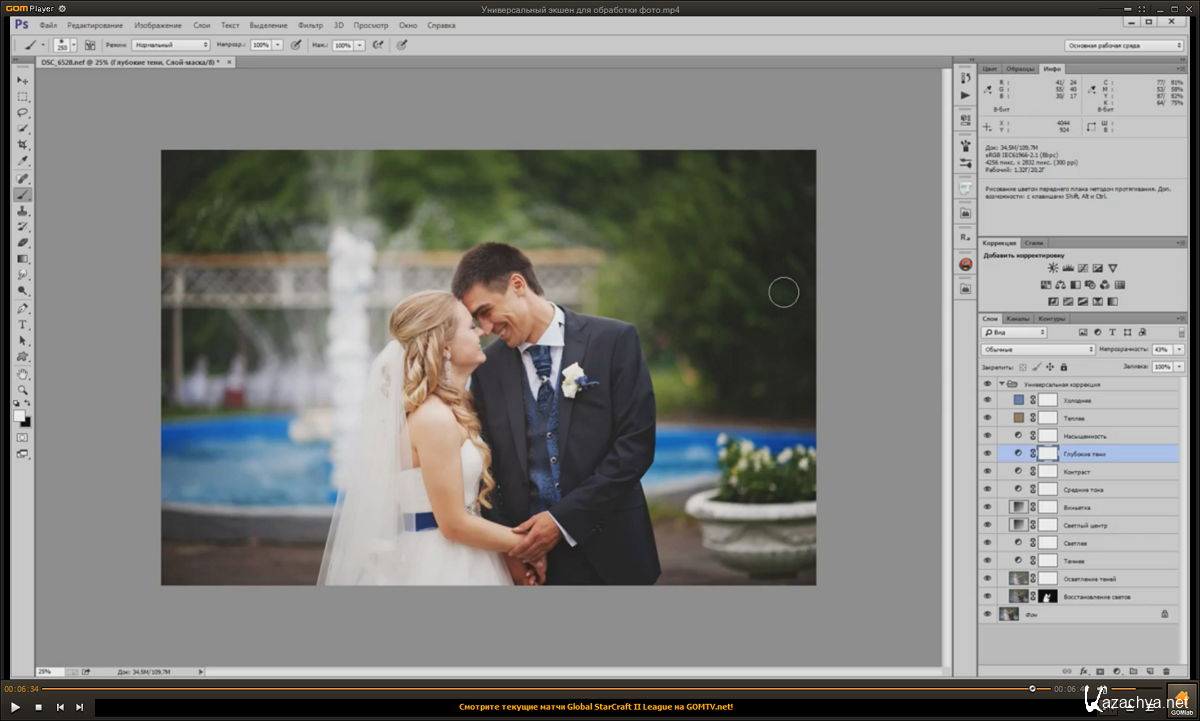Select the Horizontal Type tool
Image resolution: width=1200 pixels, height=721 pixels.
pyautogui.click(x=23, y=325)
